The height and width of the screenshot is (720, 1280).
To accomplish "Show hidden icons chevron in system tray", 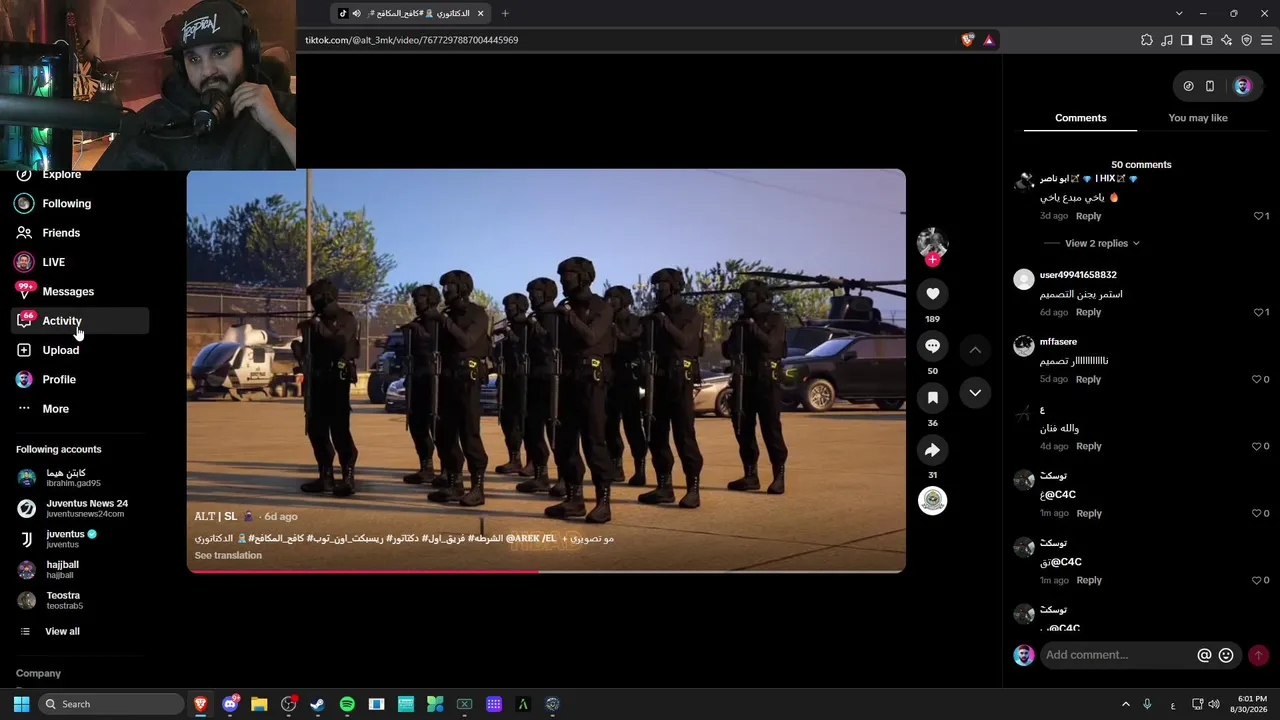I will coord(1125,704).
